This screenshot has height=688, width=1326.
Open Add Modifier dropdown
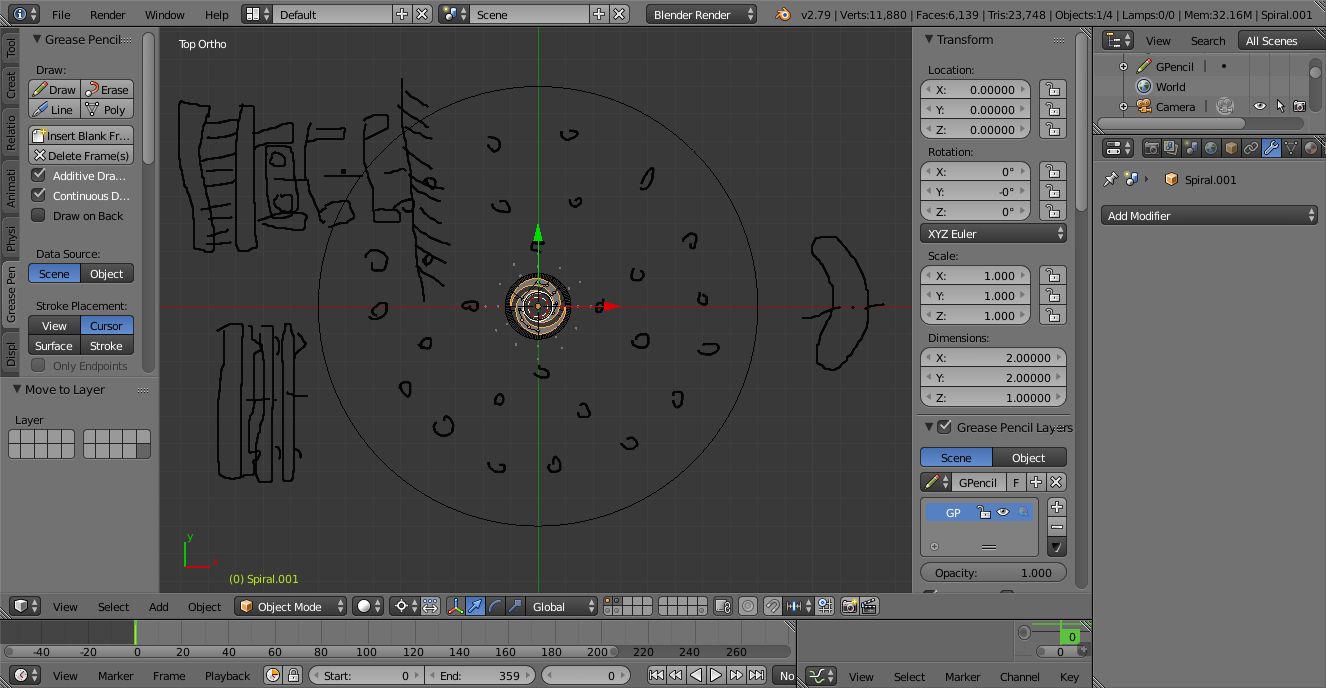[x=1210, y=215]
